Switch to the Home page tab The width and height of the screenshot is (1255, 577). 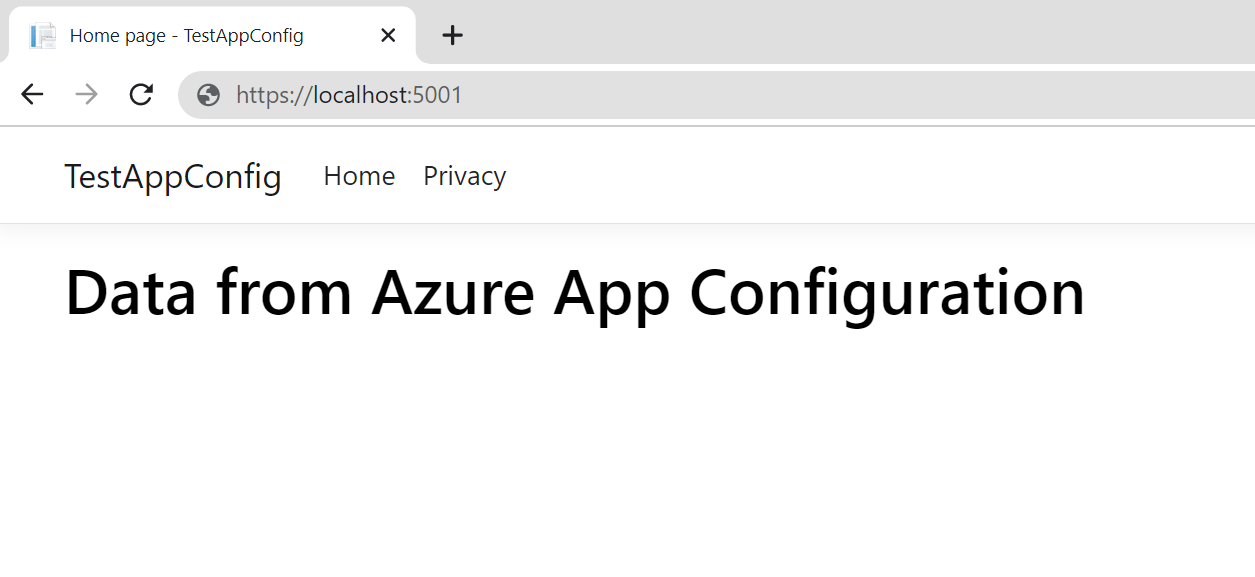(x=185, y=35)
